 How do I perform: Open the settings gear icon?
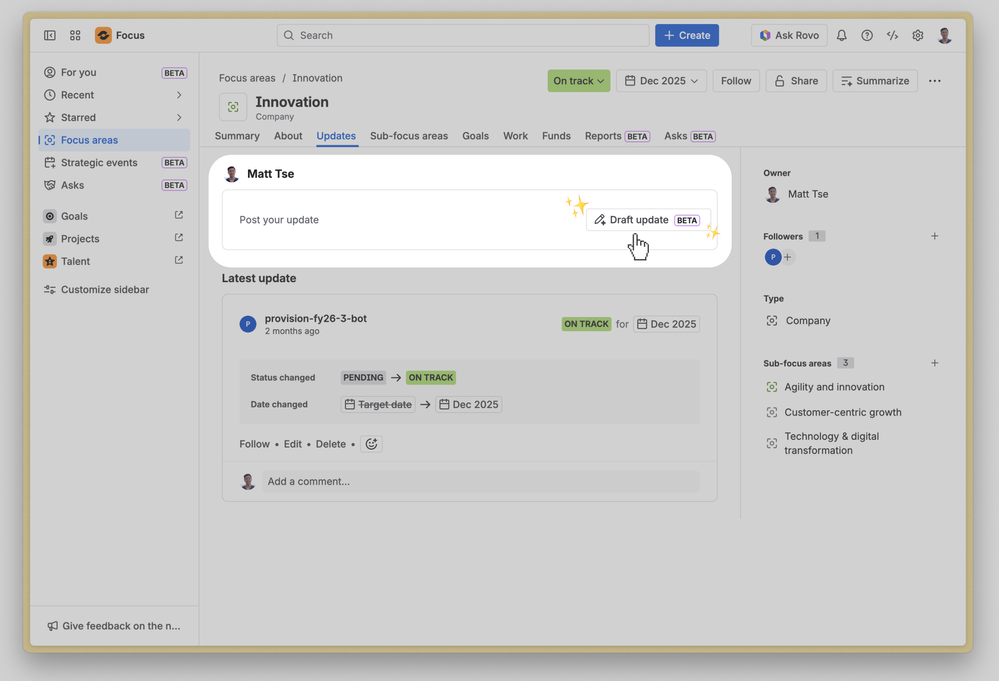pyautogui.click(x=917, y=35)
